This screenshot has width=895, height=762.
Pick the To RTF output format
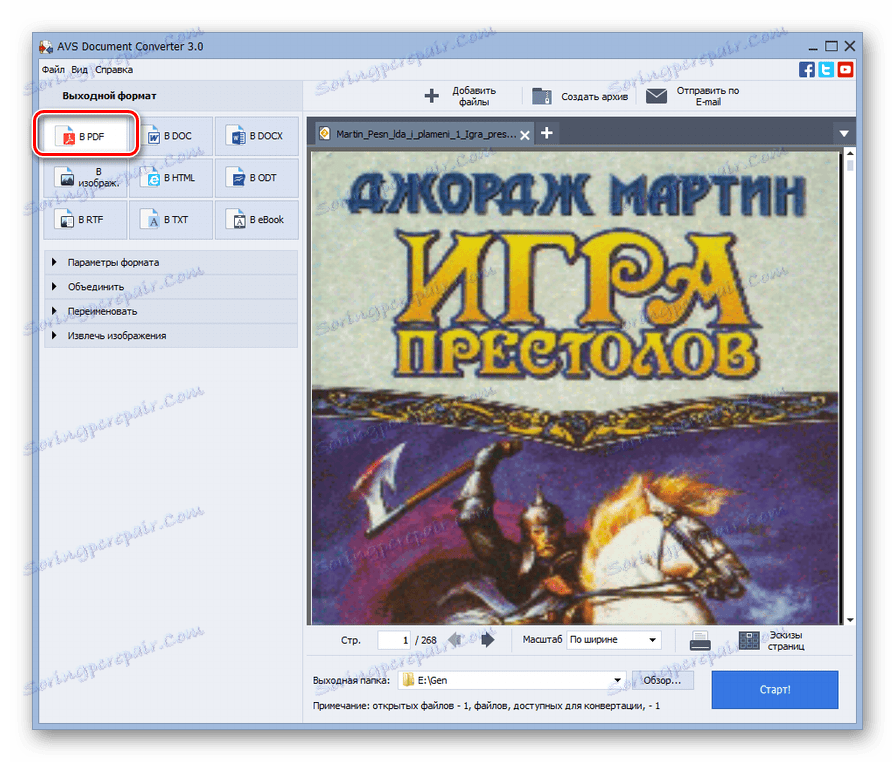[86, 219]
